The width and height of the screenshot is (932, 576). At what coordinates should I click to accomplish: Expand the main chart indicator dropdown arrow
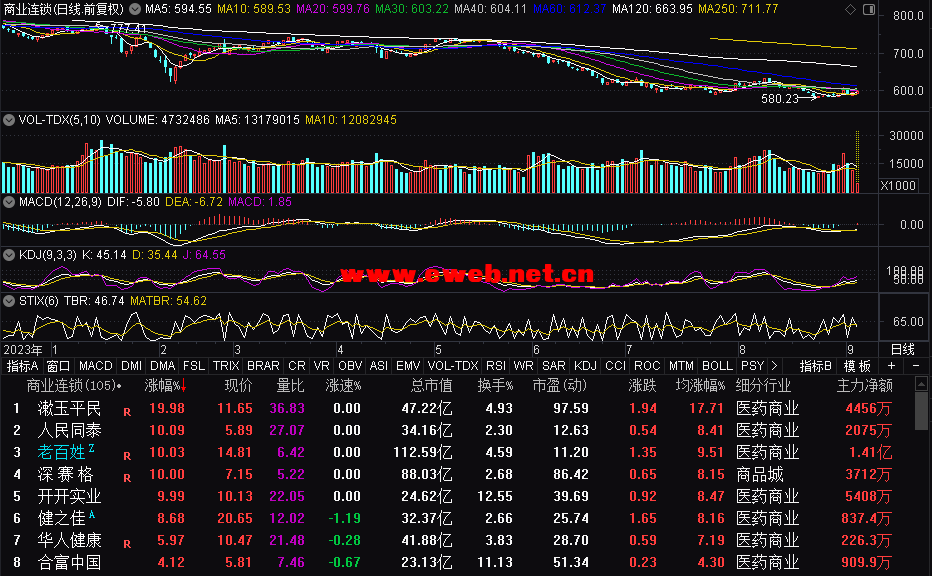click(136, 9)
